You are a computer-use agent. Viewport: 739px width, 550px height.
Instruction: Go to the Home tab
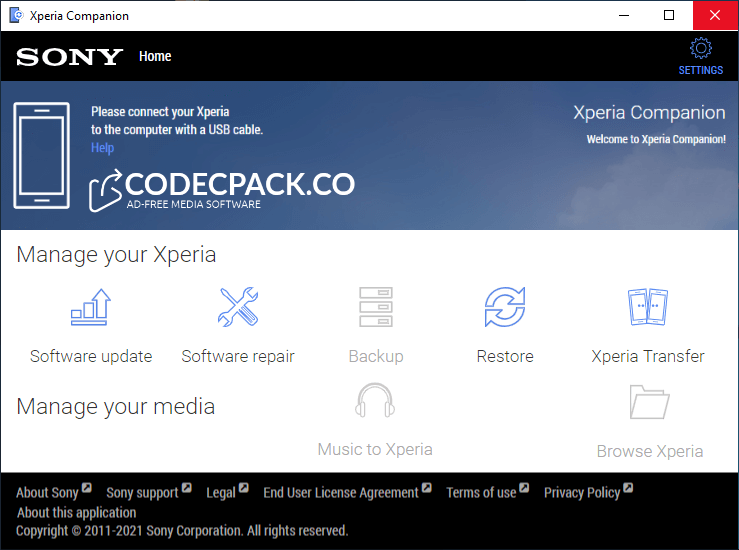pos(155,56)
